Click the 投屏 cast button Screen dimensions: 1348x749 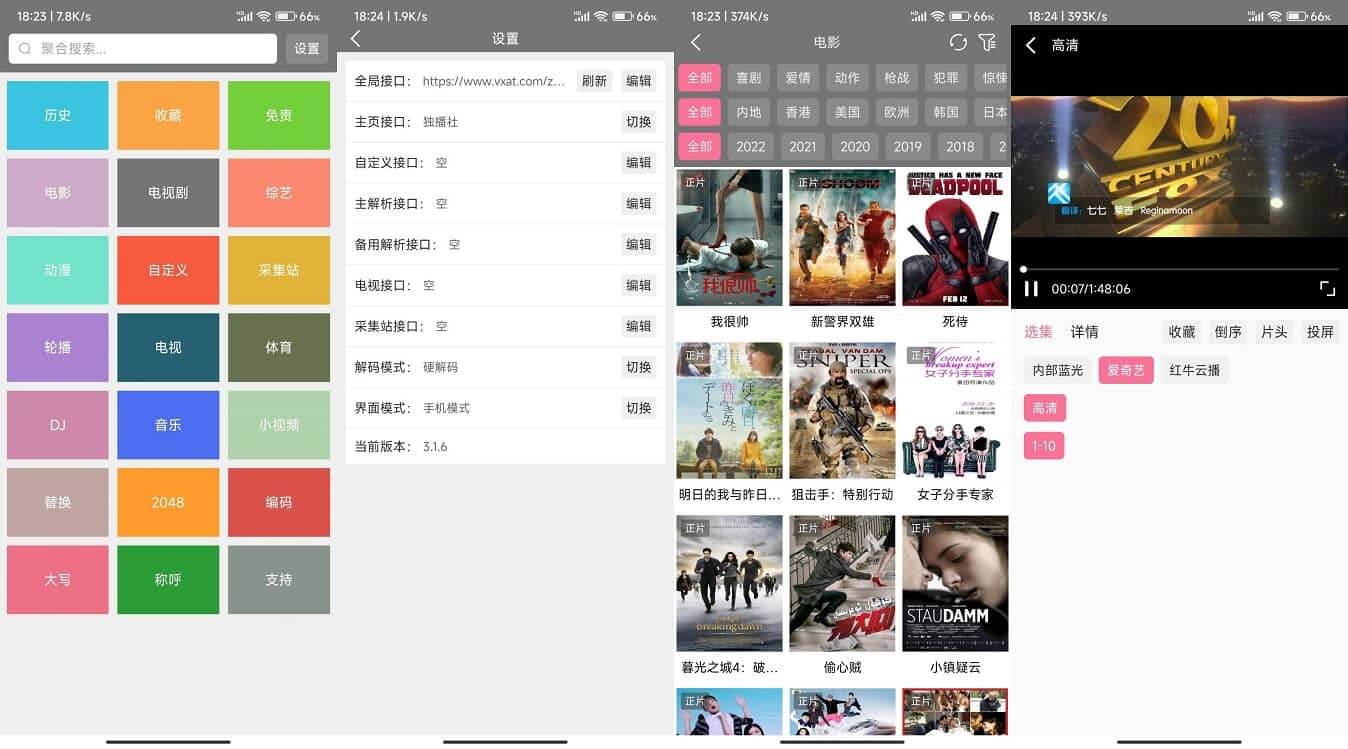pos(1320,332)
